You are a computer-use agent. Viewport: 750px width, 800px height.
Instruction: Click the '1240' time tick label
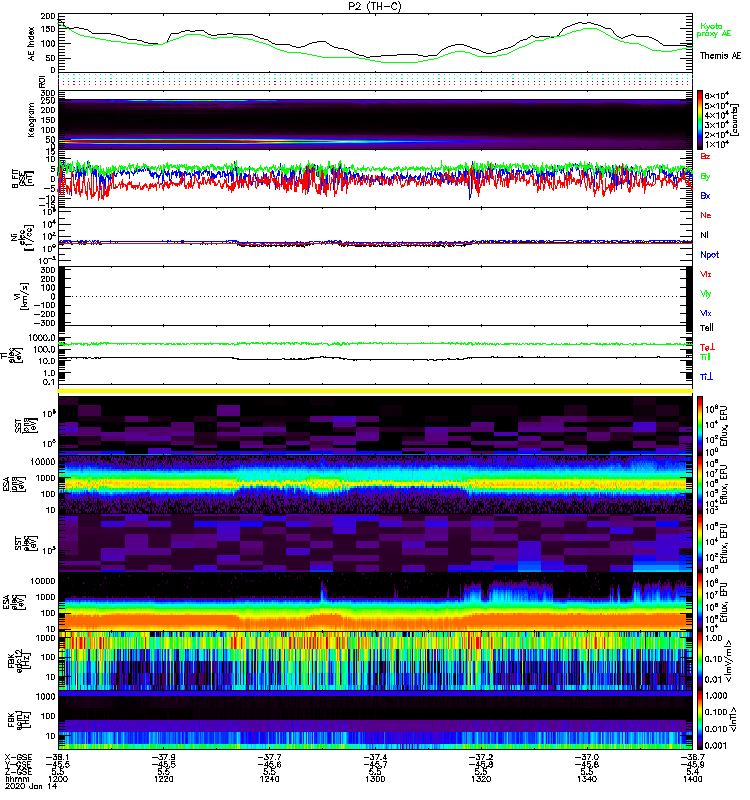(269, 779)
